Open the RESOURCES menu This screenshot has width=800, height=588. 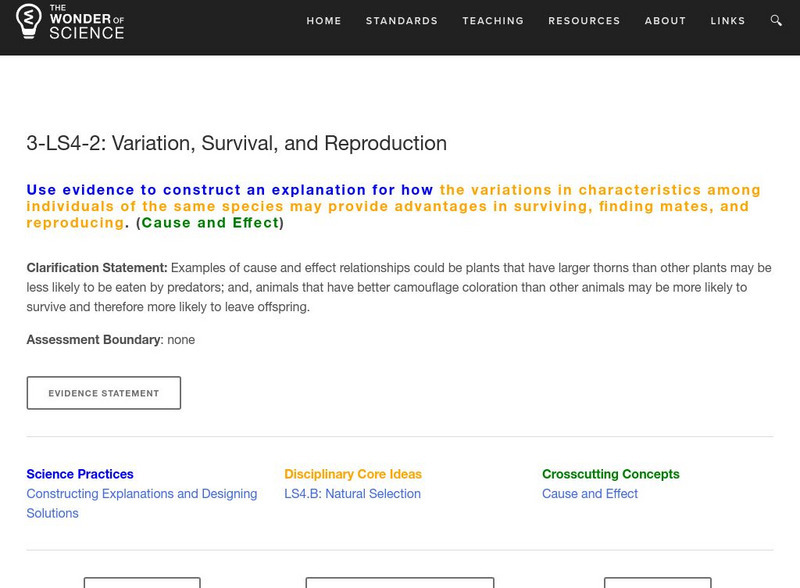[585, 20]
